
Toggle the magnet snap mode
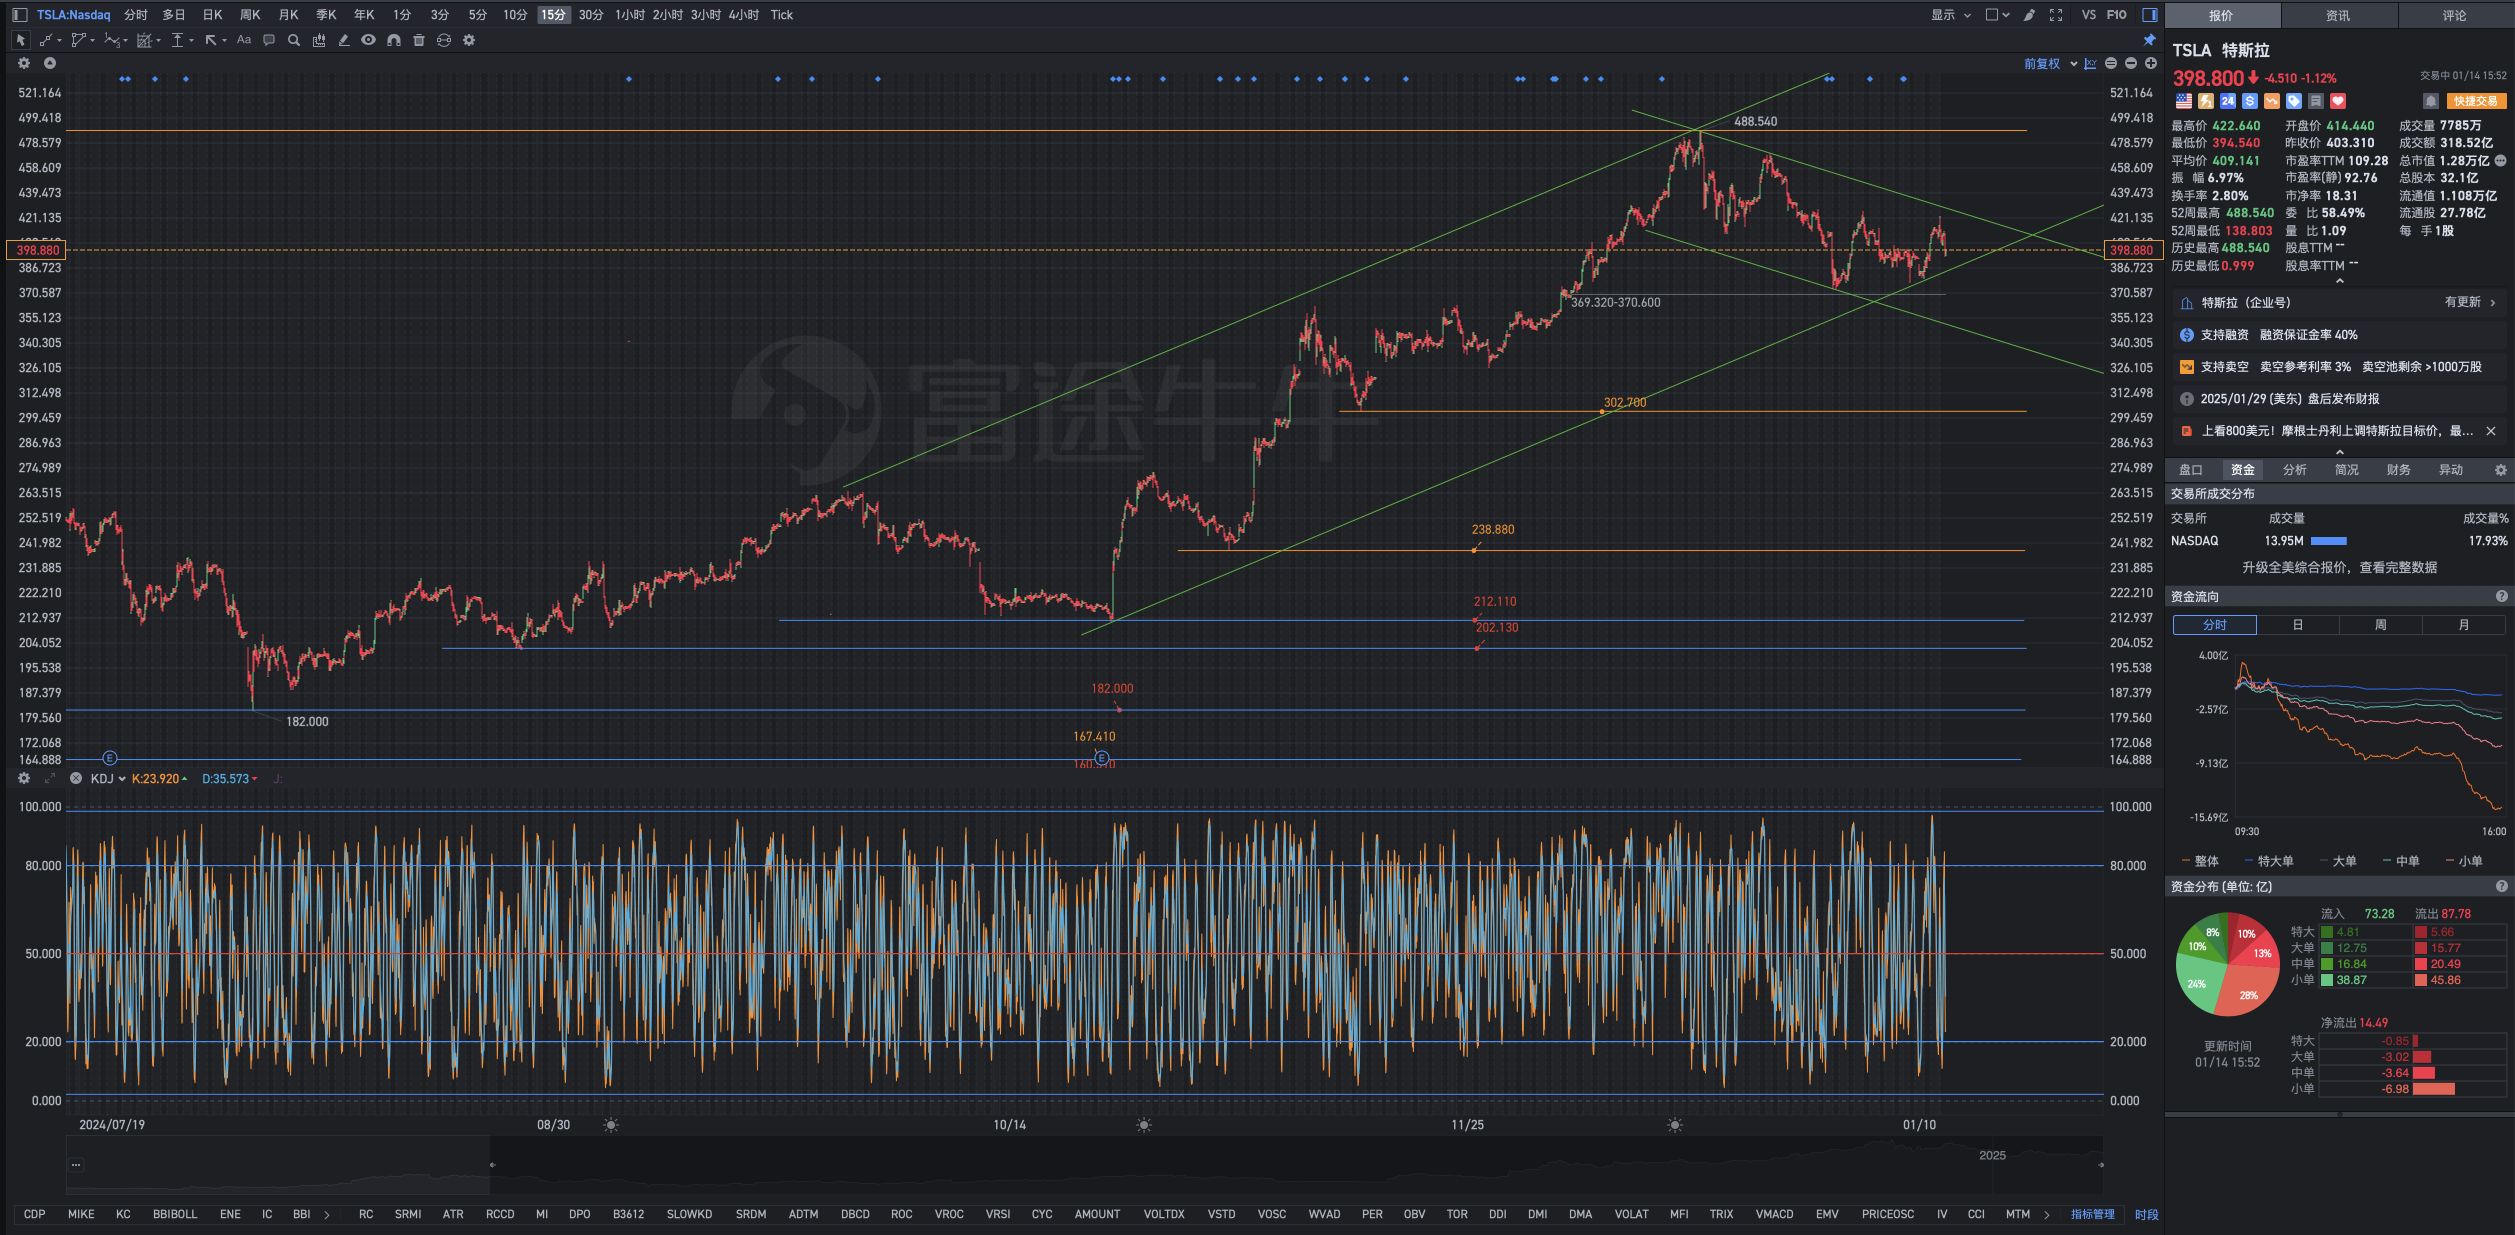pyautogui.click(x=394, y=40)
